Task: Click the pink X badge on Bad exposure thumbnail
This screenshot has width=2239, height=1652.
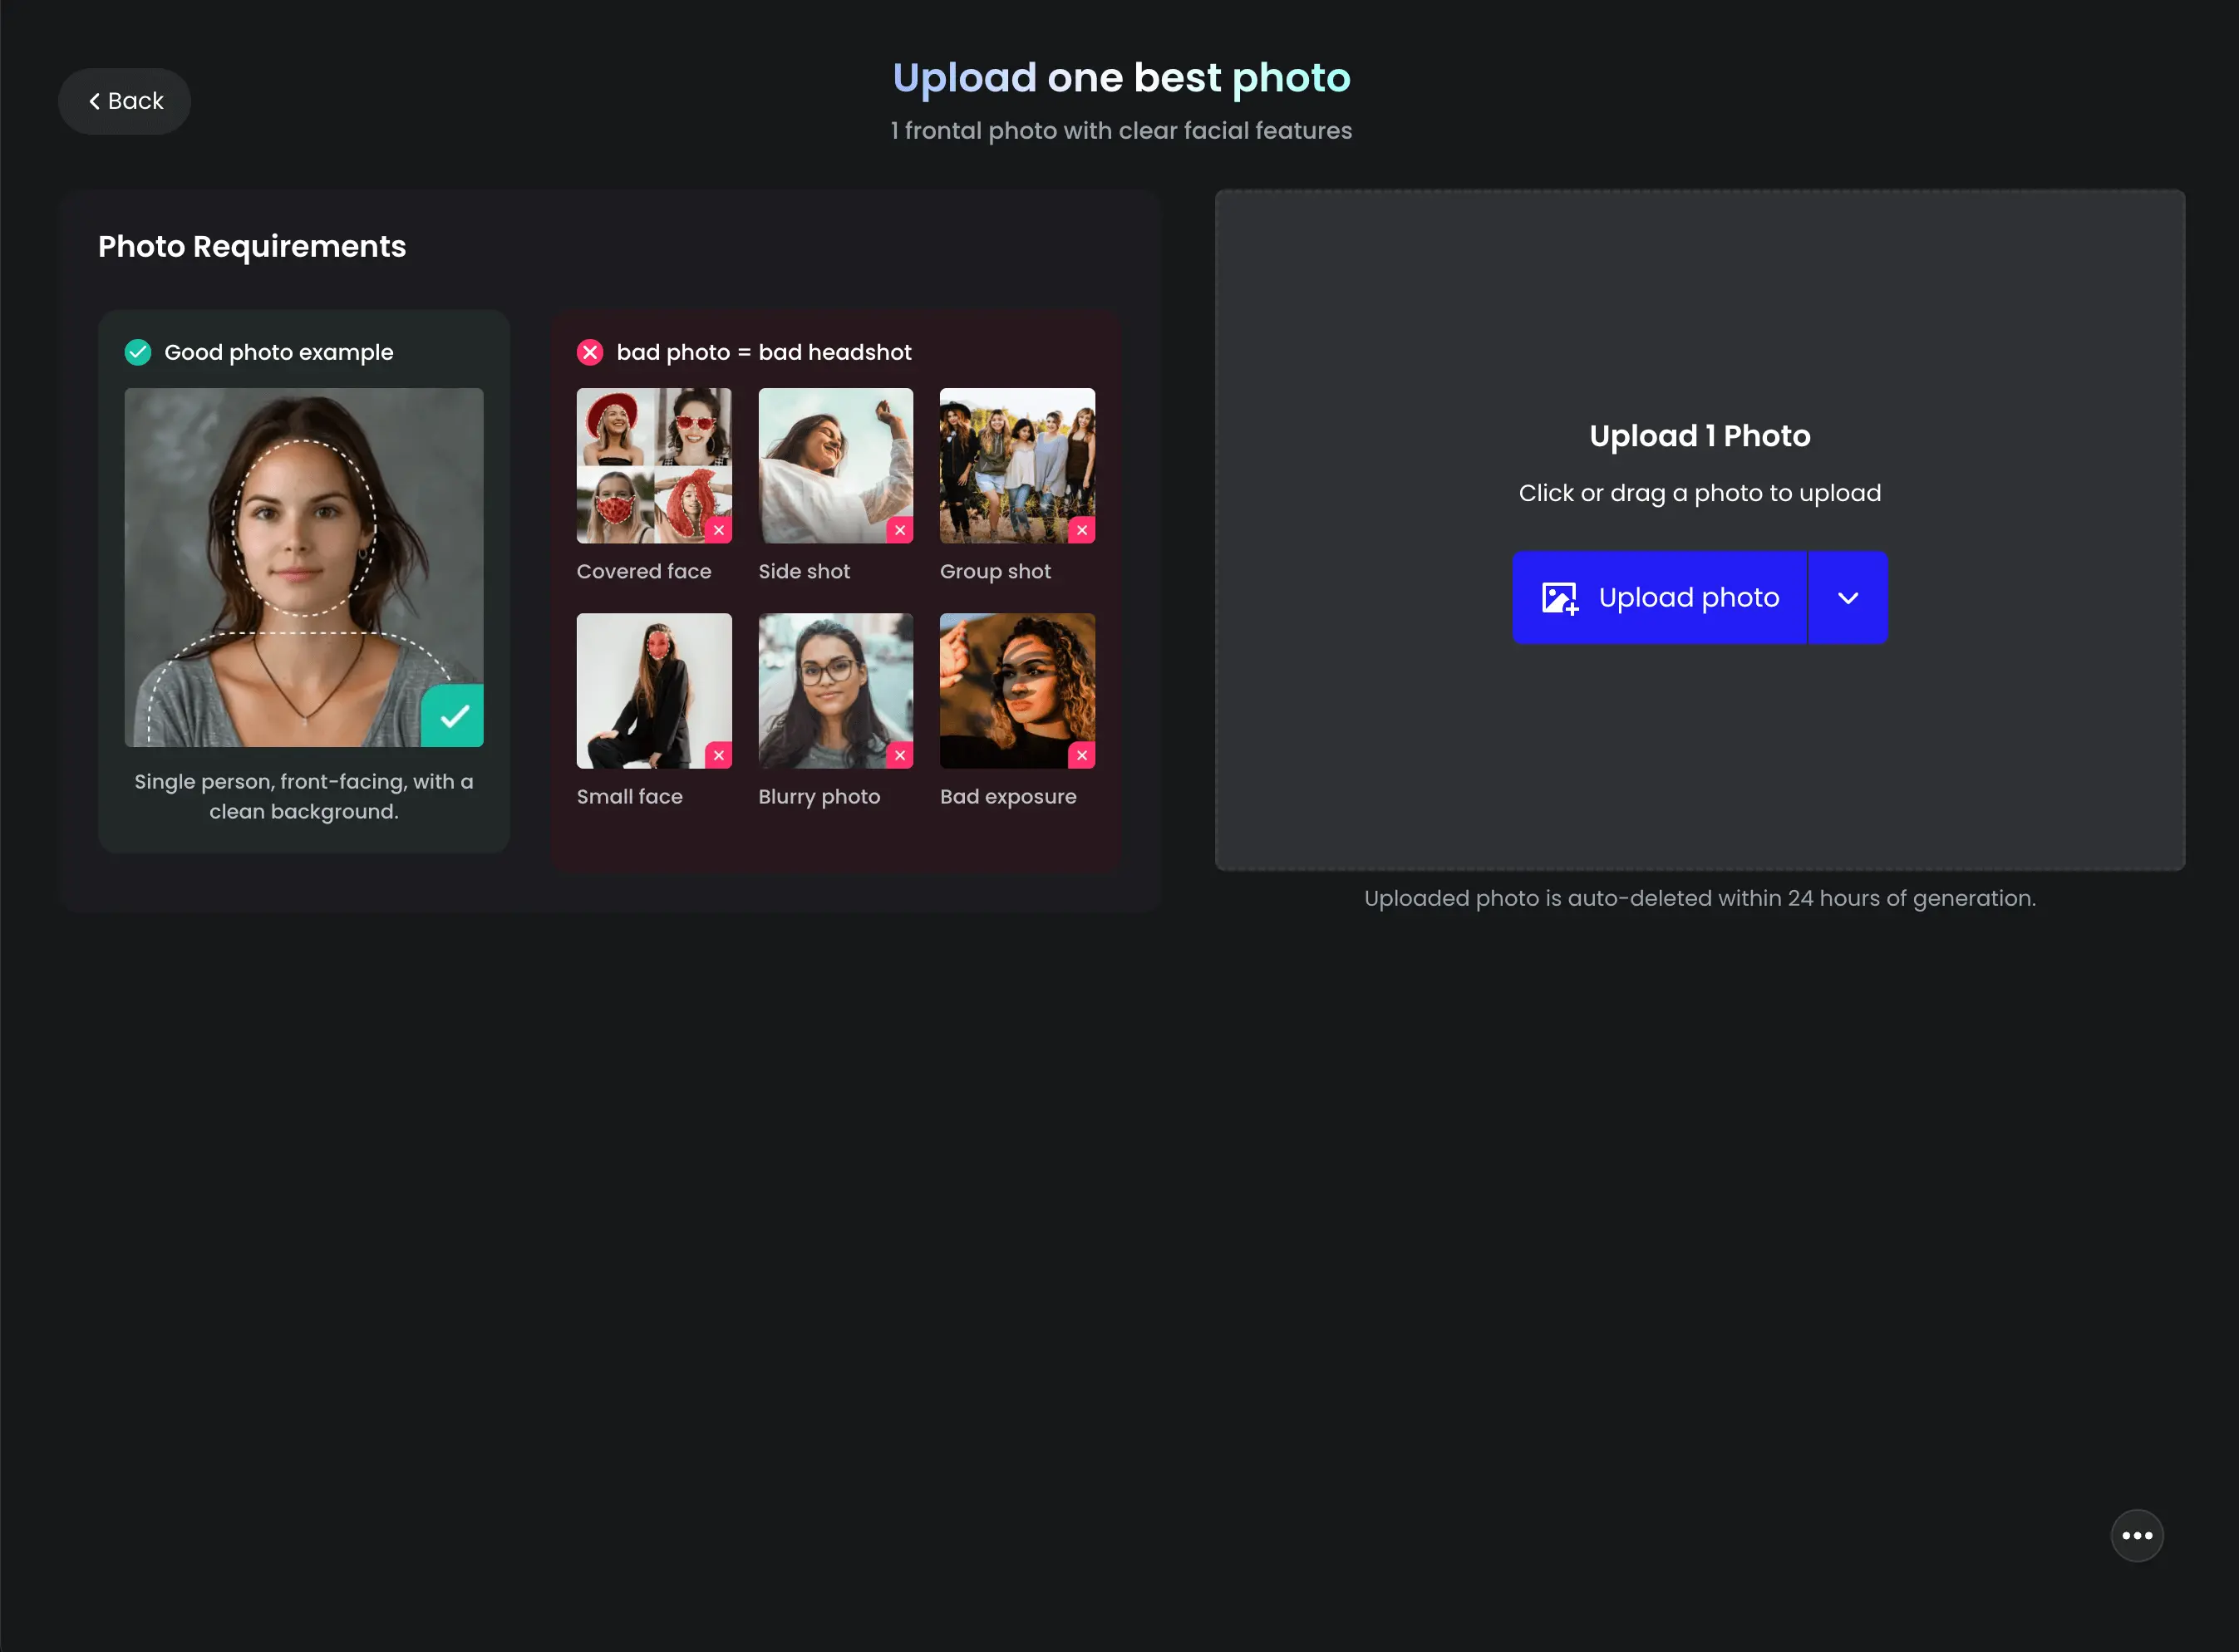Action: (x=1082, y=756)
